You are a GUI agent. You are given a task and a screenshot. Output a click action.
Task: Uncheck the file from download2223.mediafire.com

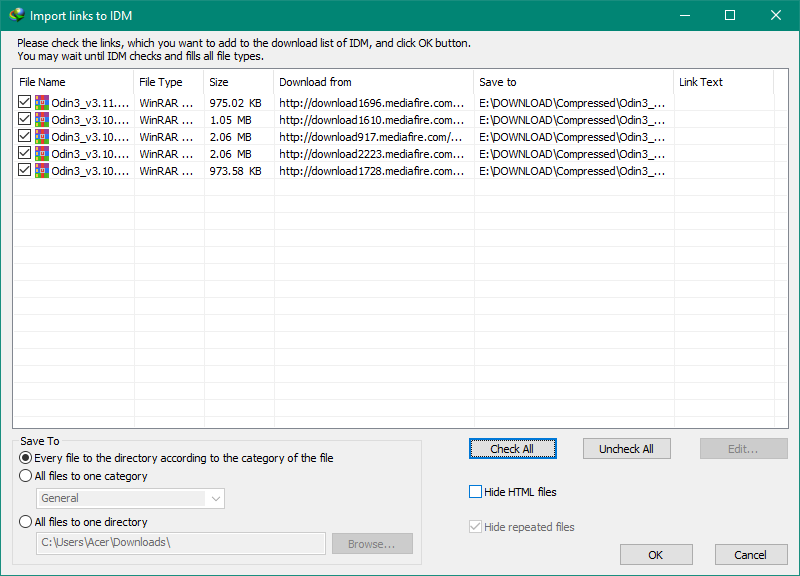(x=24, y=153)
